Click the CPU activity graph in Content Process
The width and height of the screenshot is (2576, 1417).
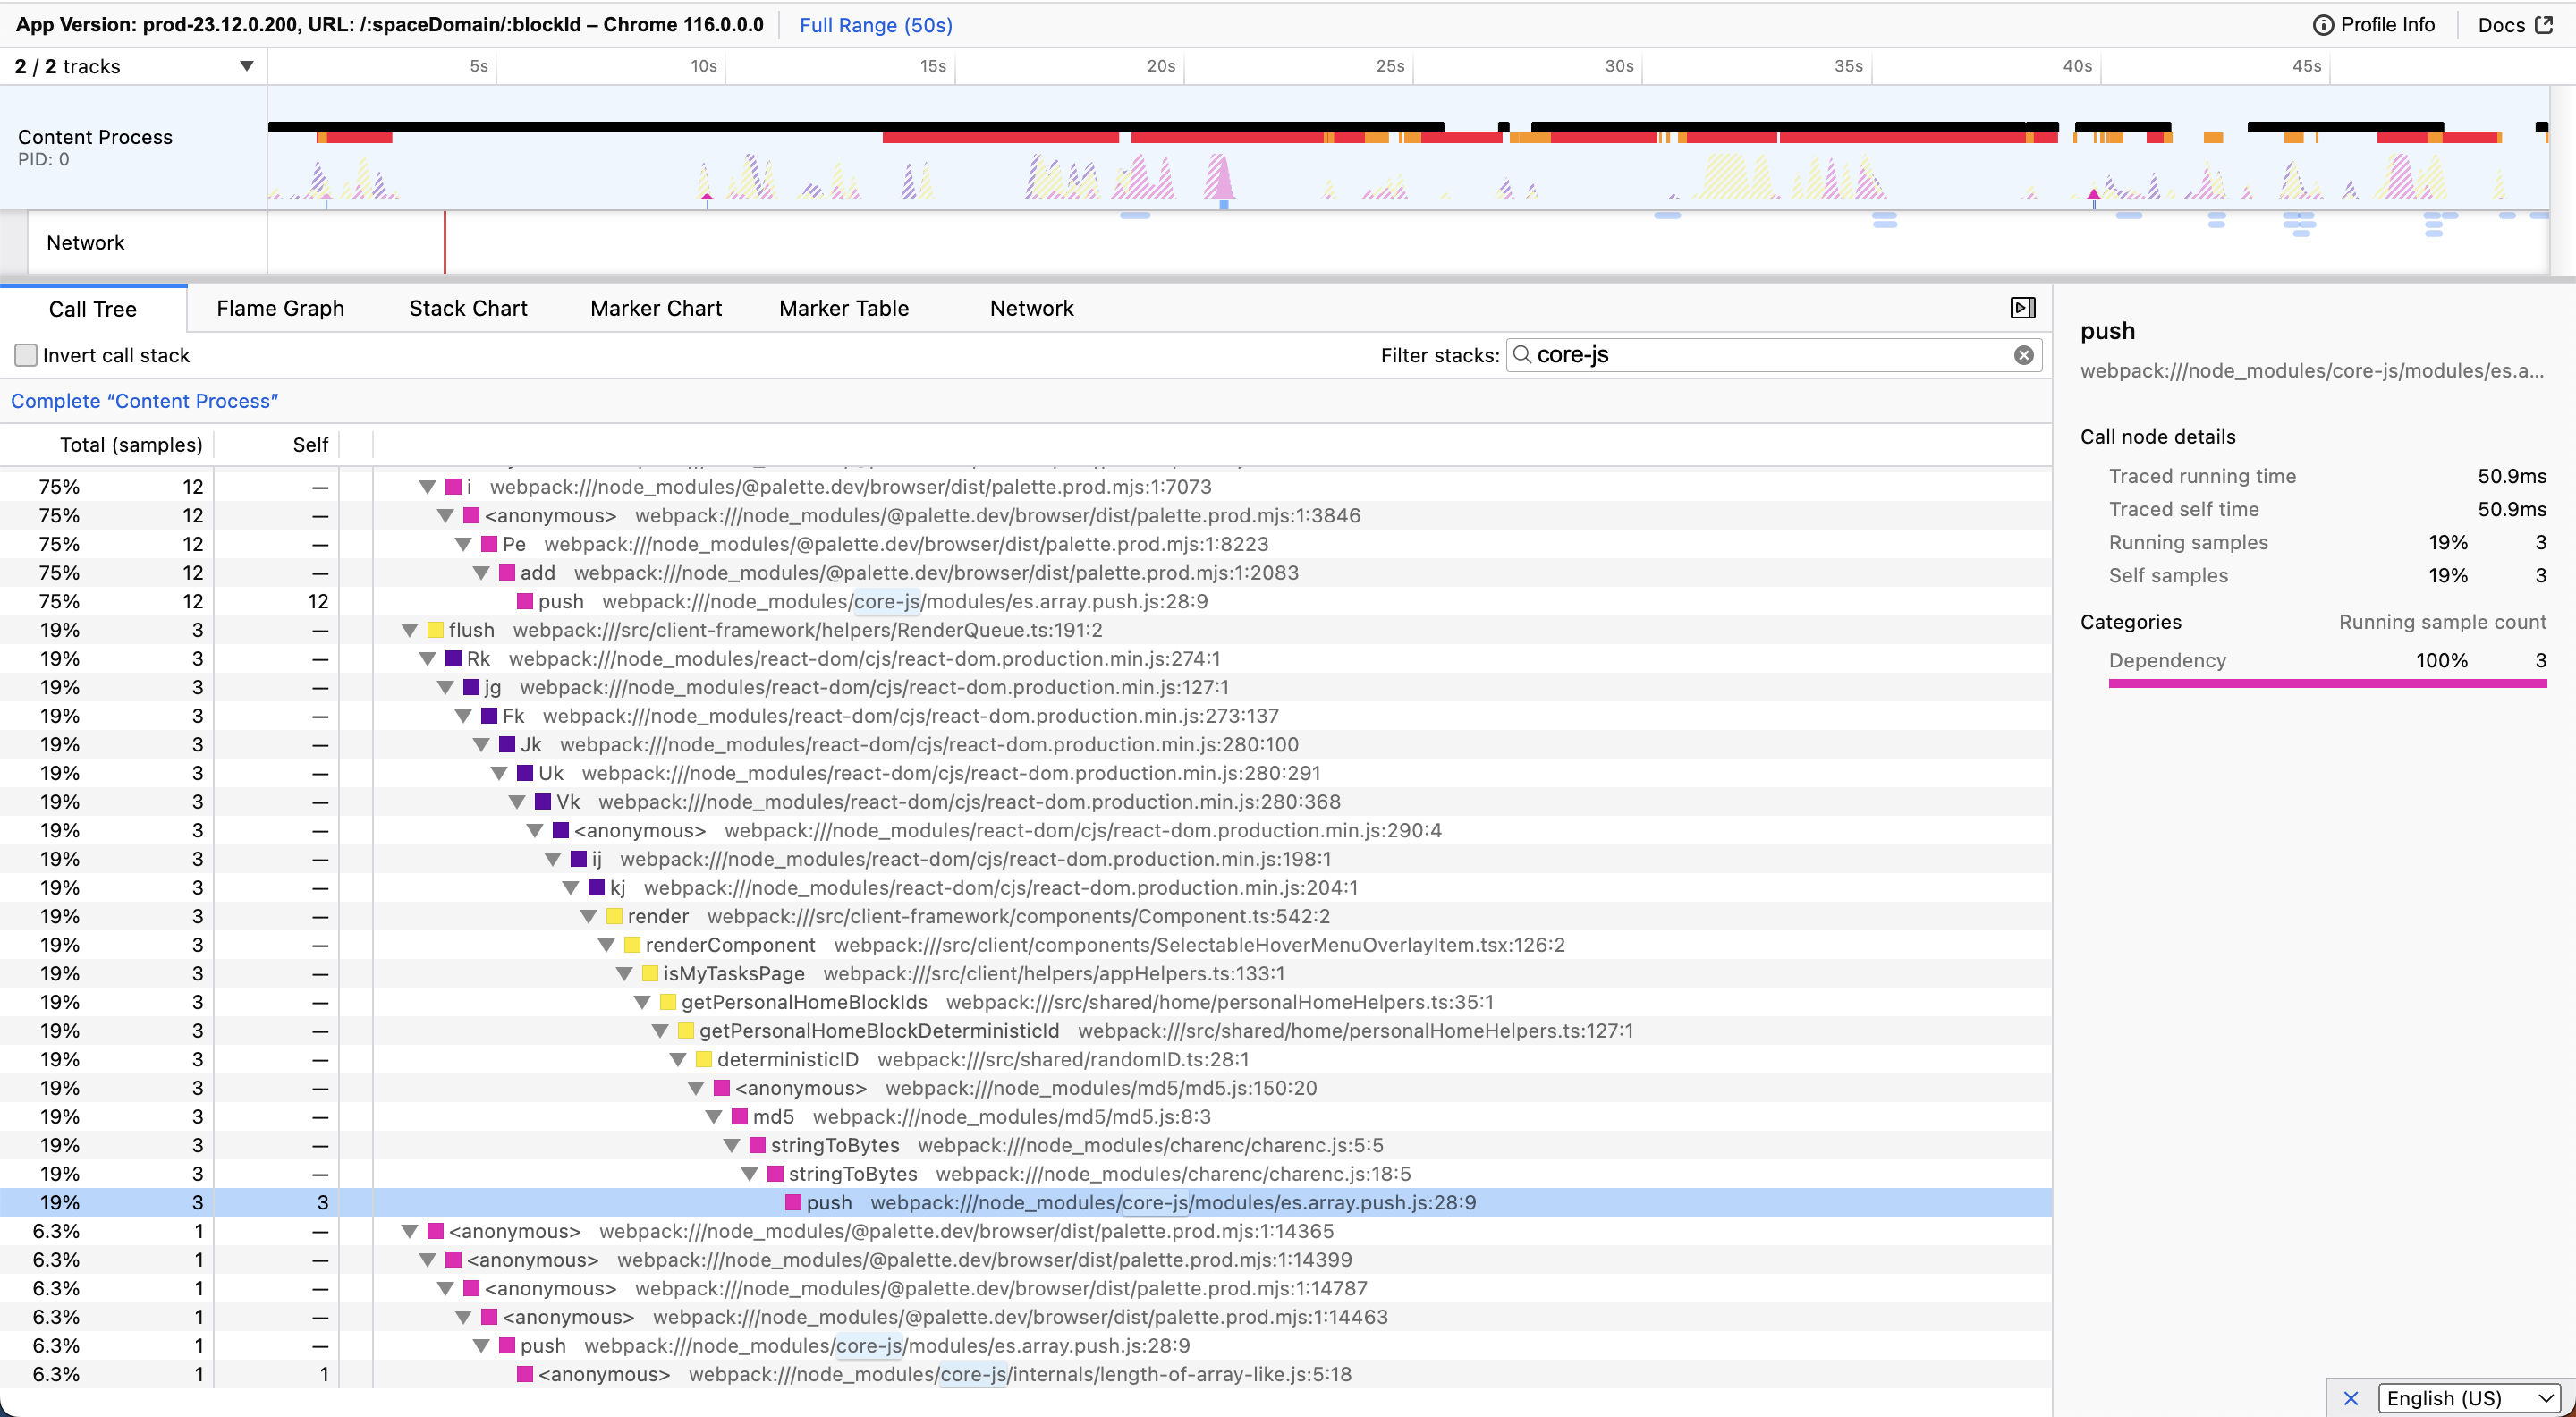(1407, 175)
